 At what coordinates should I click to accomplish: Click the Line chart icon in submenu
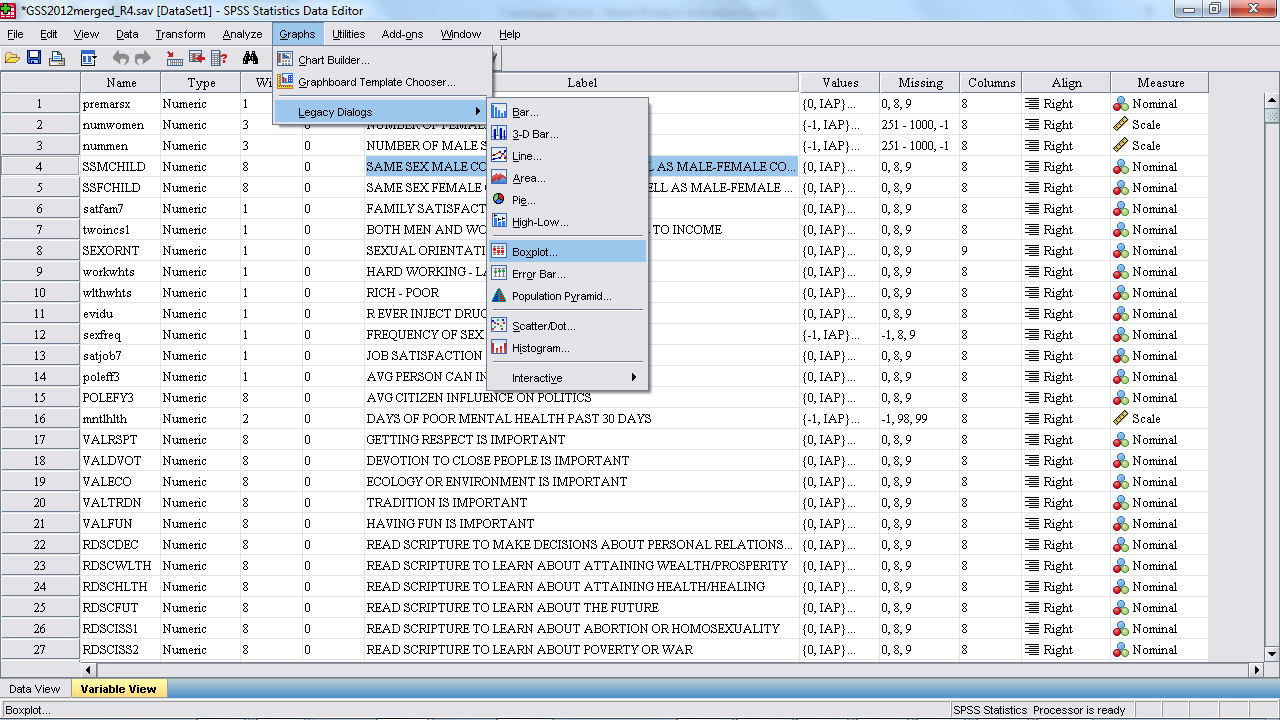pyautogui.click(x=499, y=156)
